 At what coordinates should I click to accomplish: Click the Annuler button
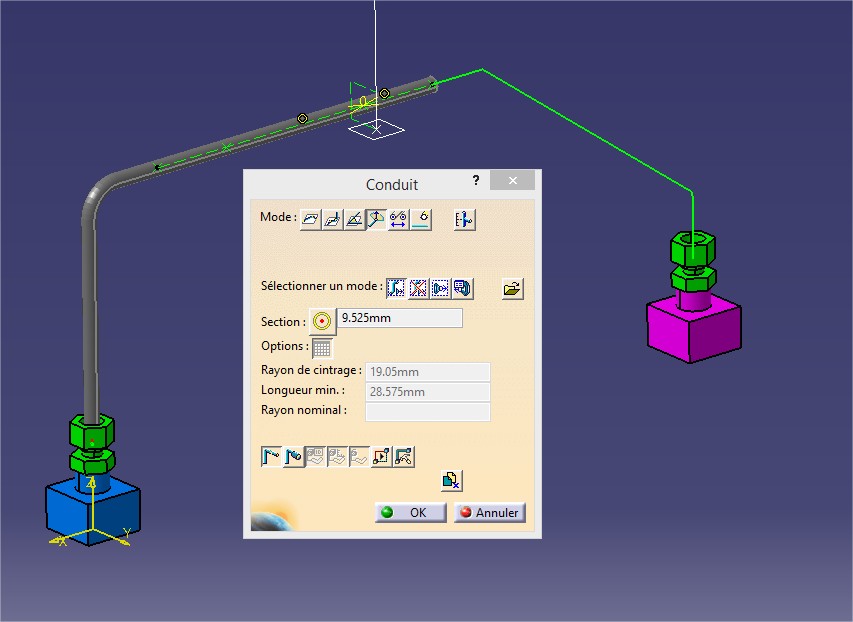490,513
